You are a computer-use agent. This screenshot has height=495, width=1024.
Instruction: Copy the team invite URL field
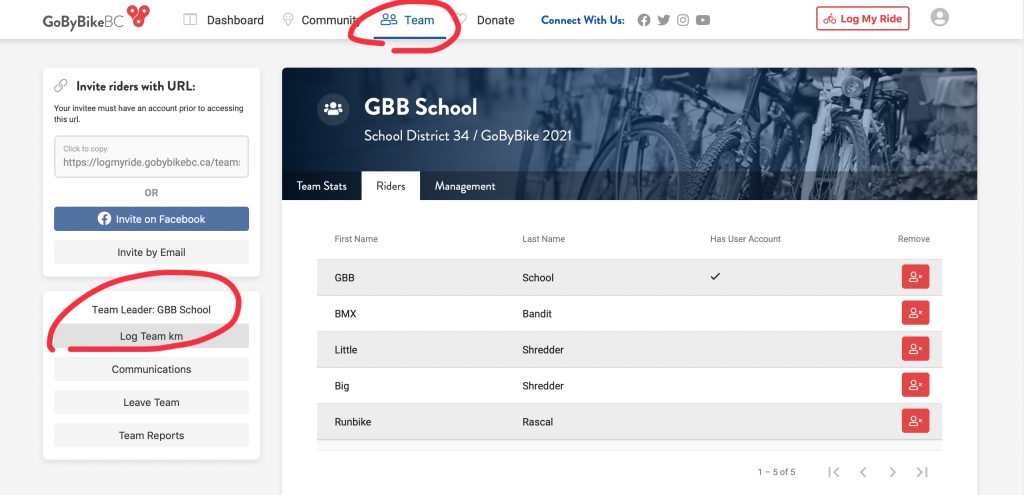click(152, 157)
